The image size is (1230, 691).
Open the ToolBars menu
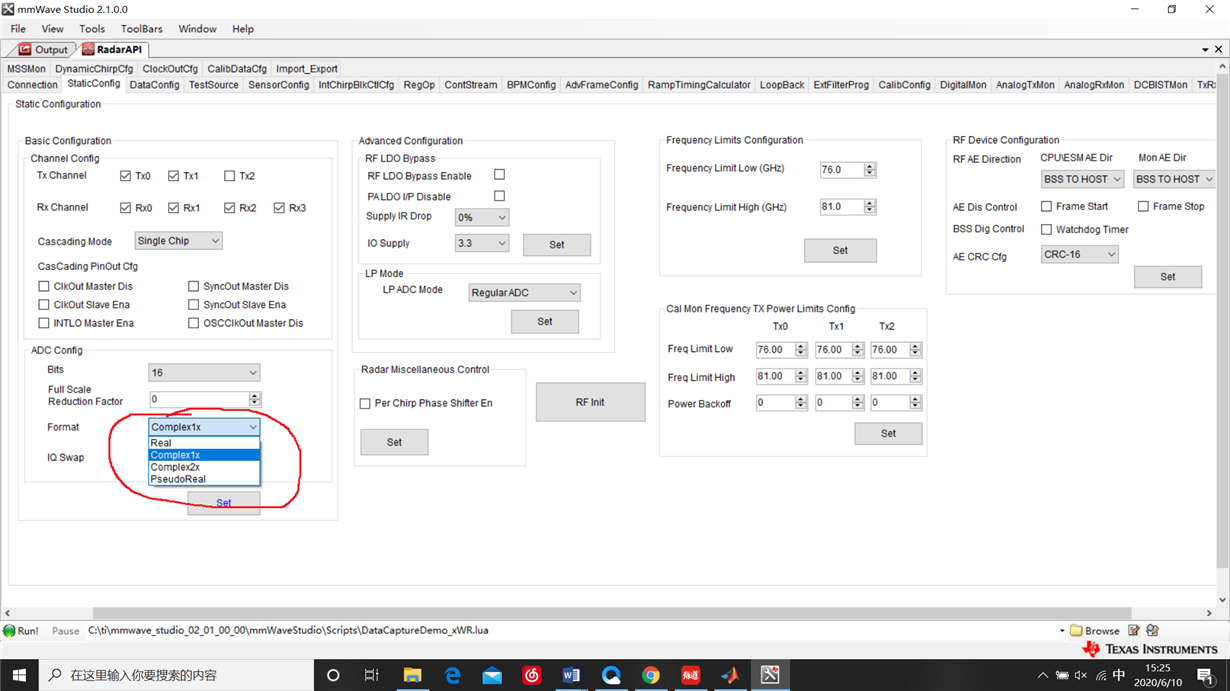[141, 29]
